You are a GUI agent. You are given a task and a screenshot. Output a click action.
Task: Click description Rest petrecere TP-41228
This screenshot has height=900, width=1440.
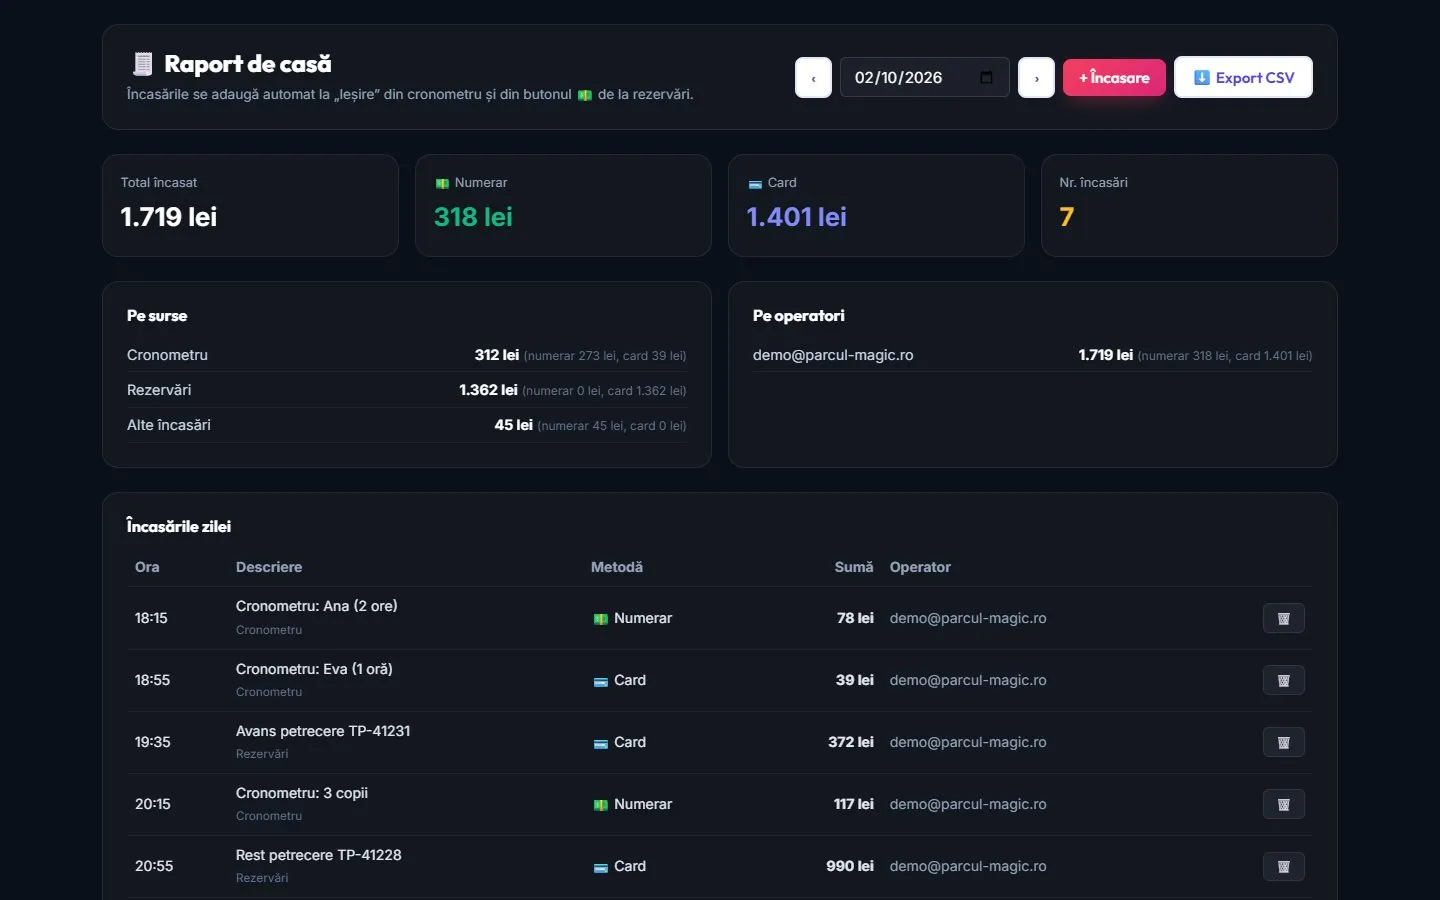(318, 855)
